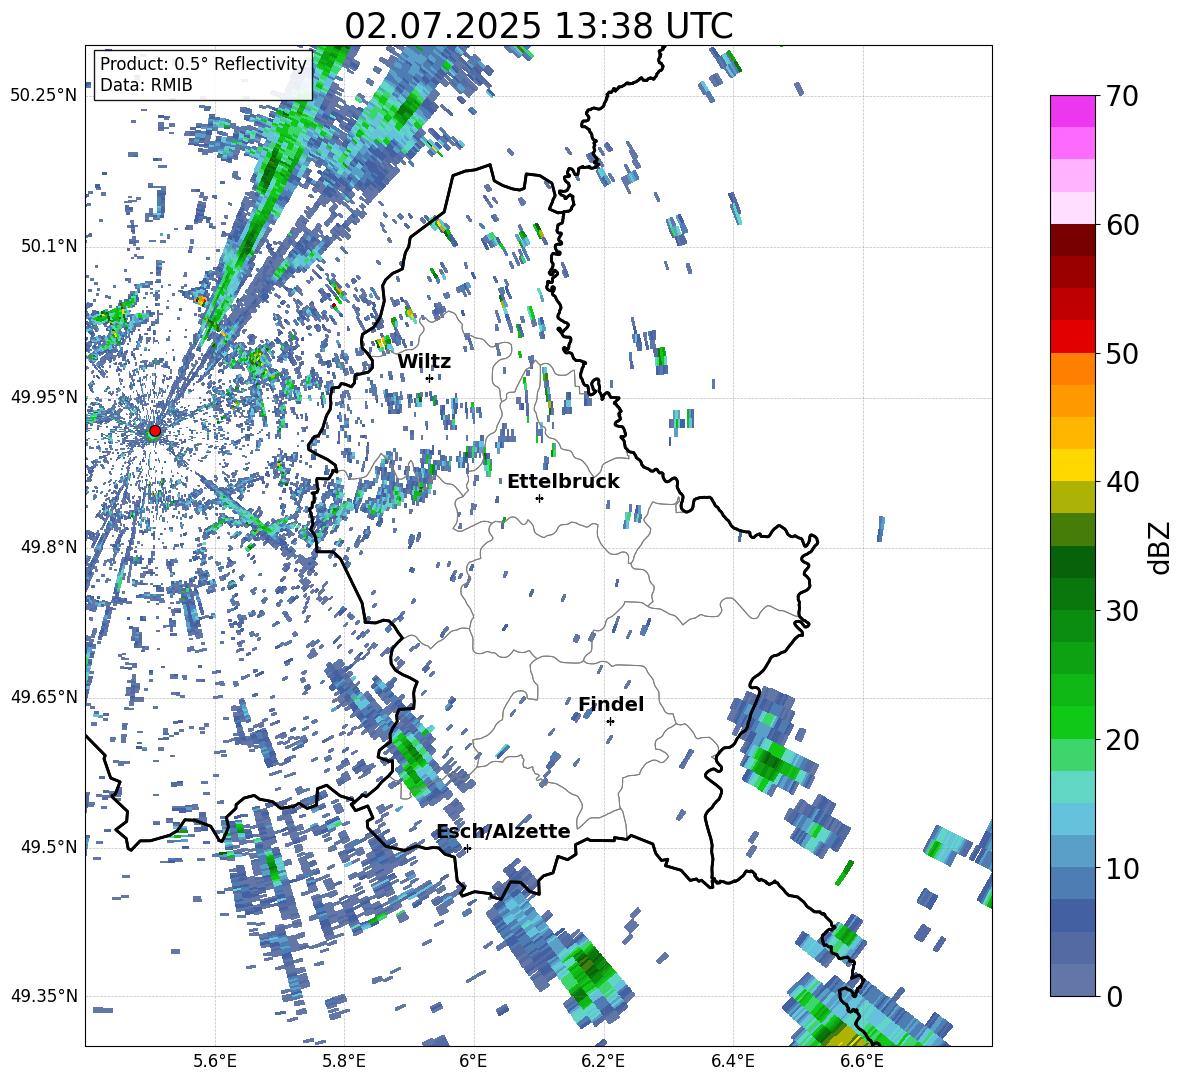Click the bright red colorbar swatch above 50
This screenshot has height=1081, width=1184.
coord(1072,337)
